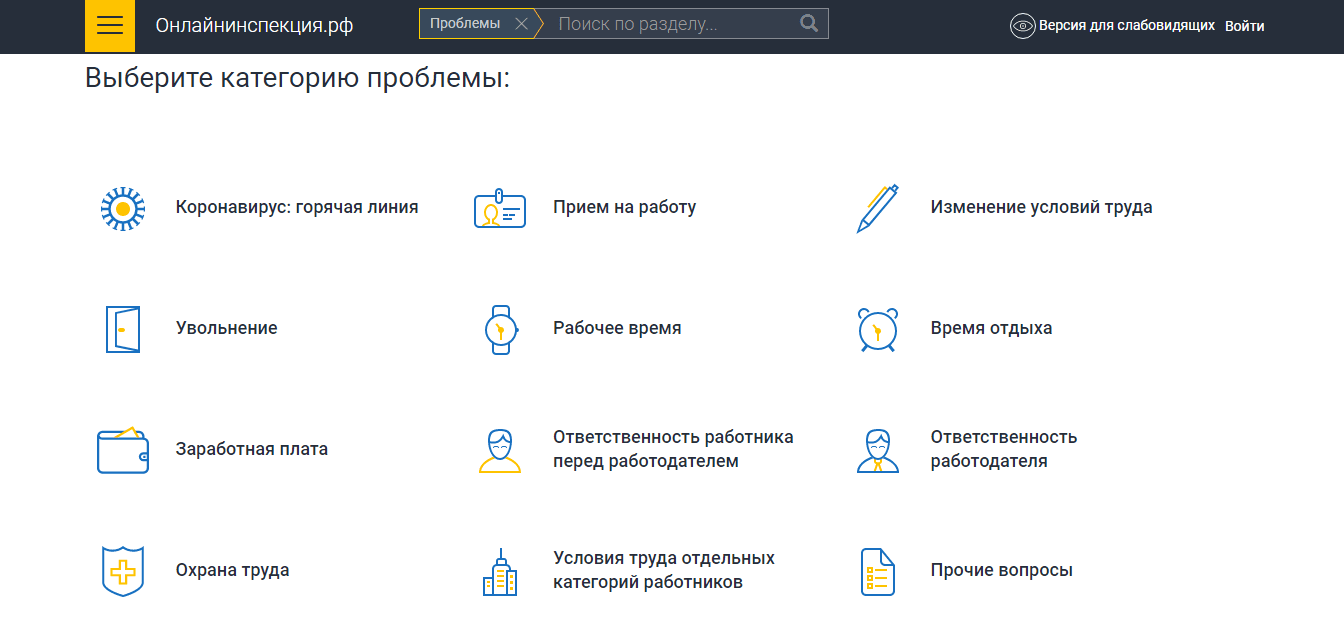
Task: Open the Заработная плата category label
Action: coord(252,450)
